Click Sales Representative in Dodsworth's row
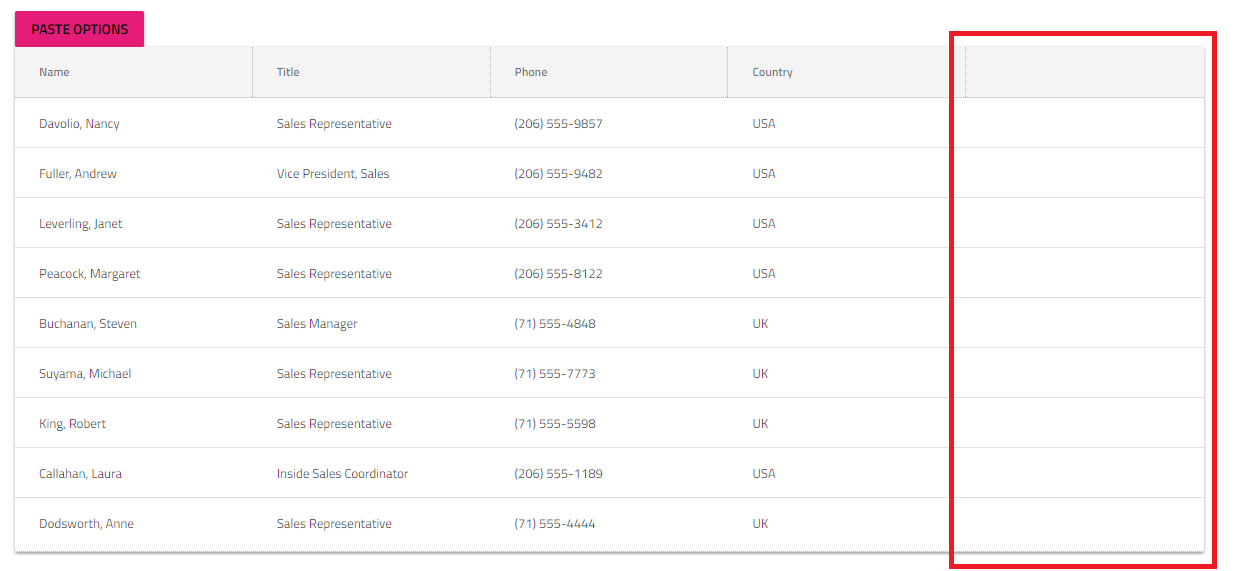The width and height of the screenshot is (1235, 571). [334, 524]
